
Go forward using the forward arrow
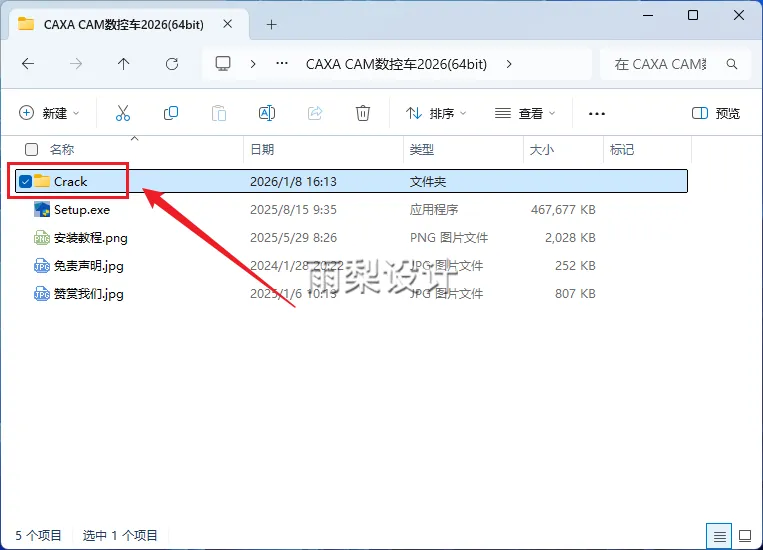(76, 64)
